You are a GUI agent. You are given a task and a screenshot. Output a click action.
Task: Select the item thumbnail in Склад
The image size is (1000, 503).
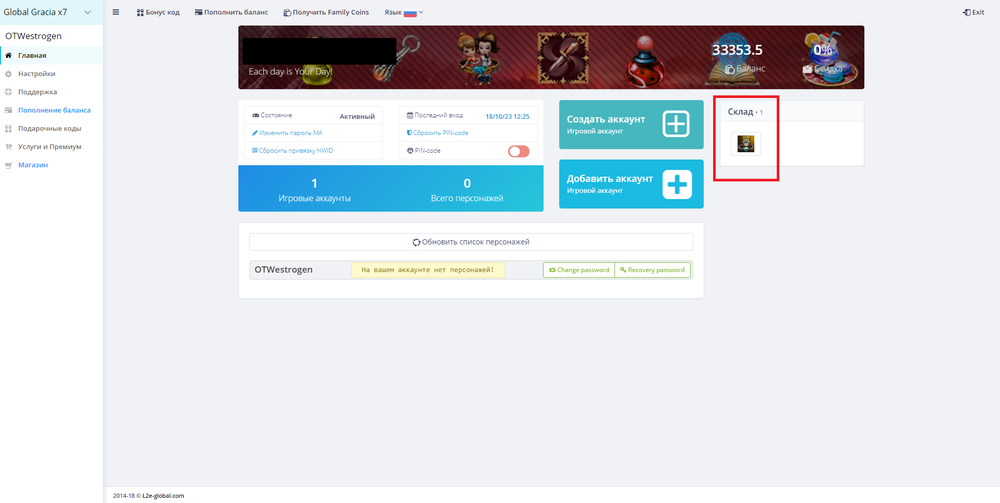[745, 144]
